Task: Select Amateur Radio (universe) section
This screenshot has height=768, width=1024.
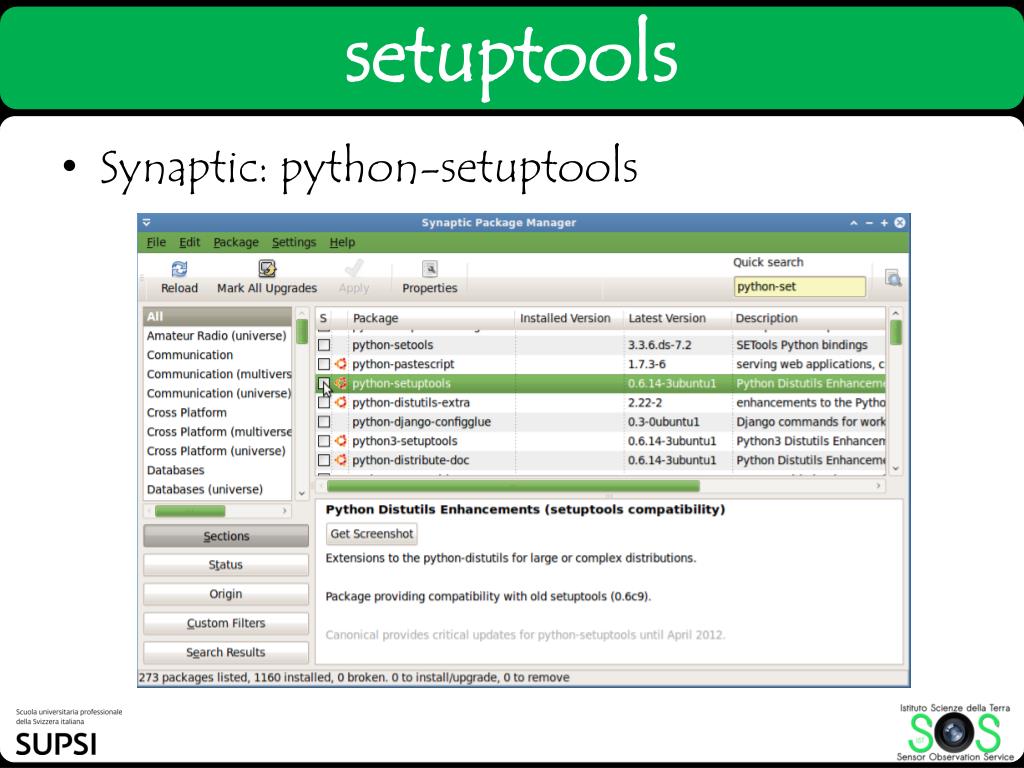Action: [217, 336]
